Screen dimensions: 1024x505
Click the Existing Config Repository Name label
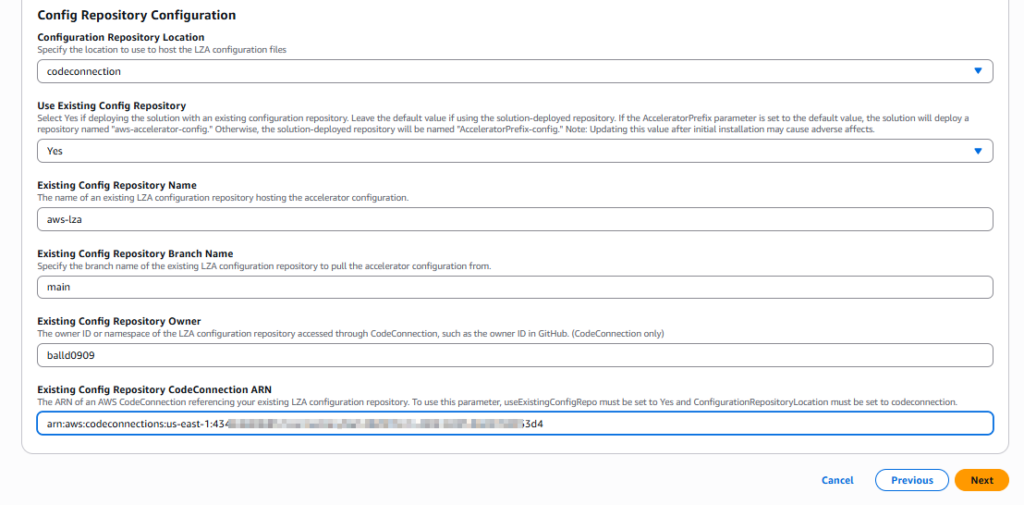(116, 185)
